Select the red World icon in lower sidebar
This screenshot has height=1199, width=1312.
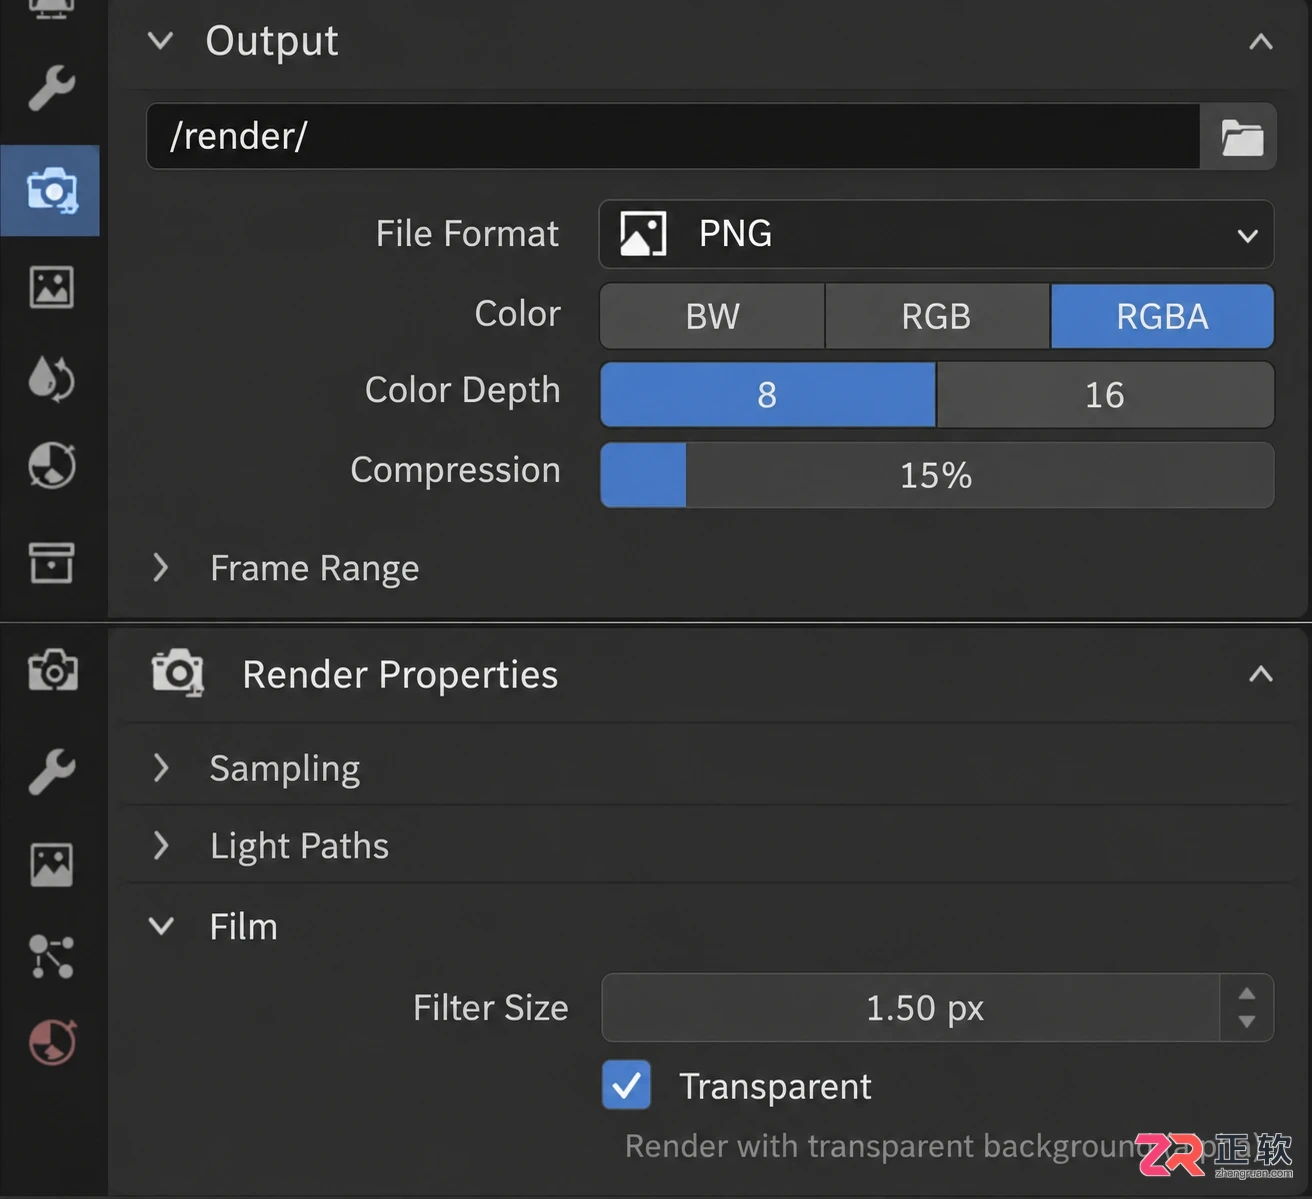pyautogui.click(x=52, y=1042)
